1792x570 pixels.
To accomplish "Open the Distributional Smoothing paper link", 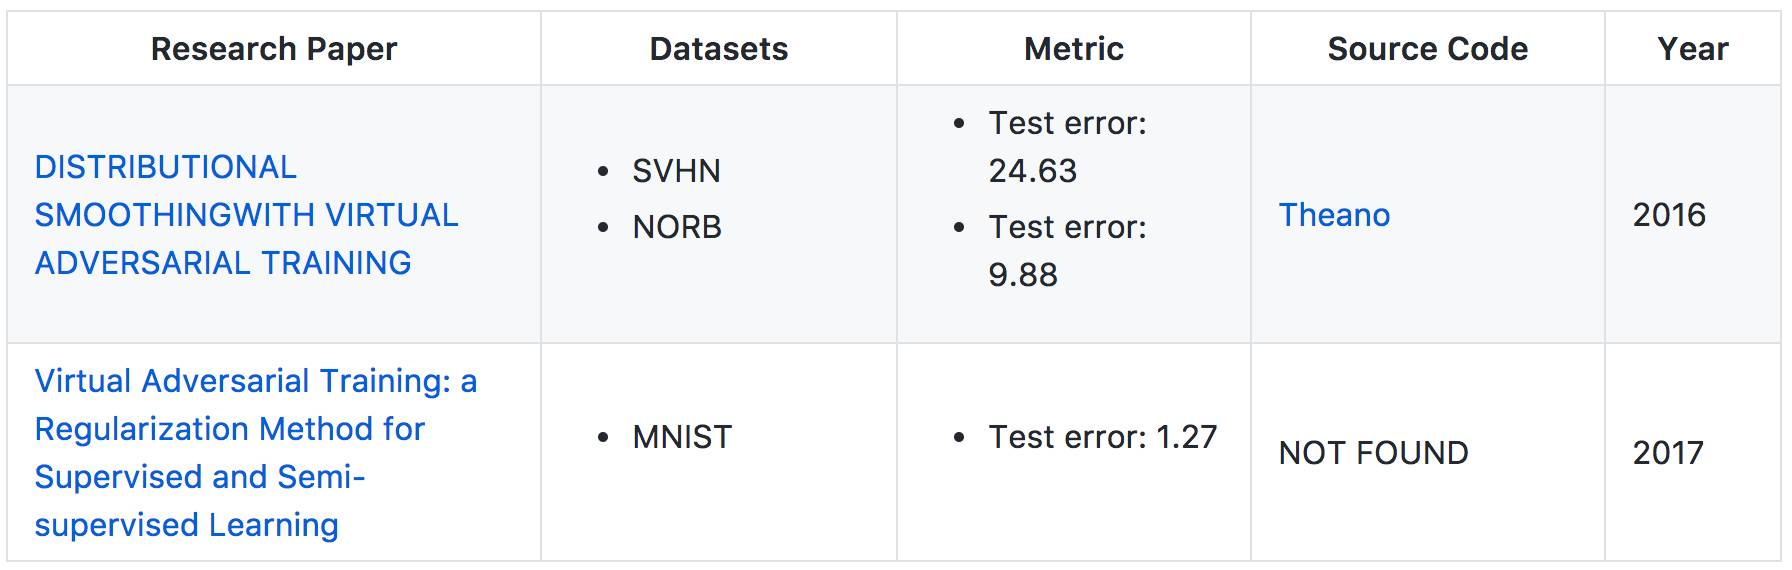I will (x=246, y=215).
